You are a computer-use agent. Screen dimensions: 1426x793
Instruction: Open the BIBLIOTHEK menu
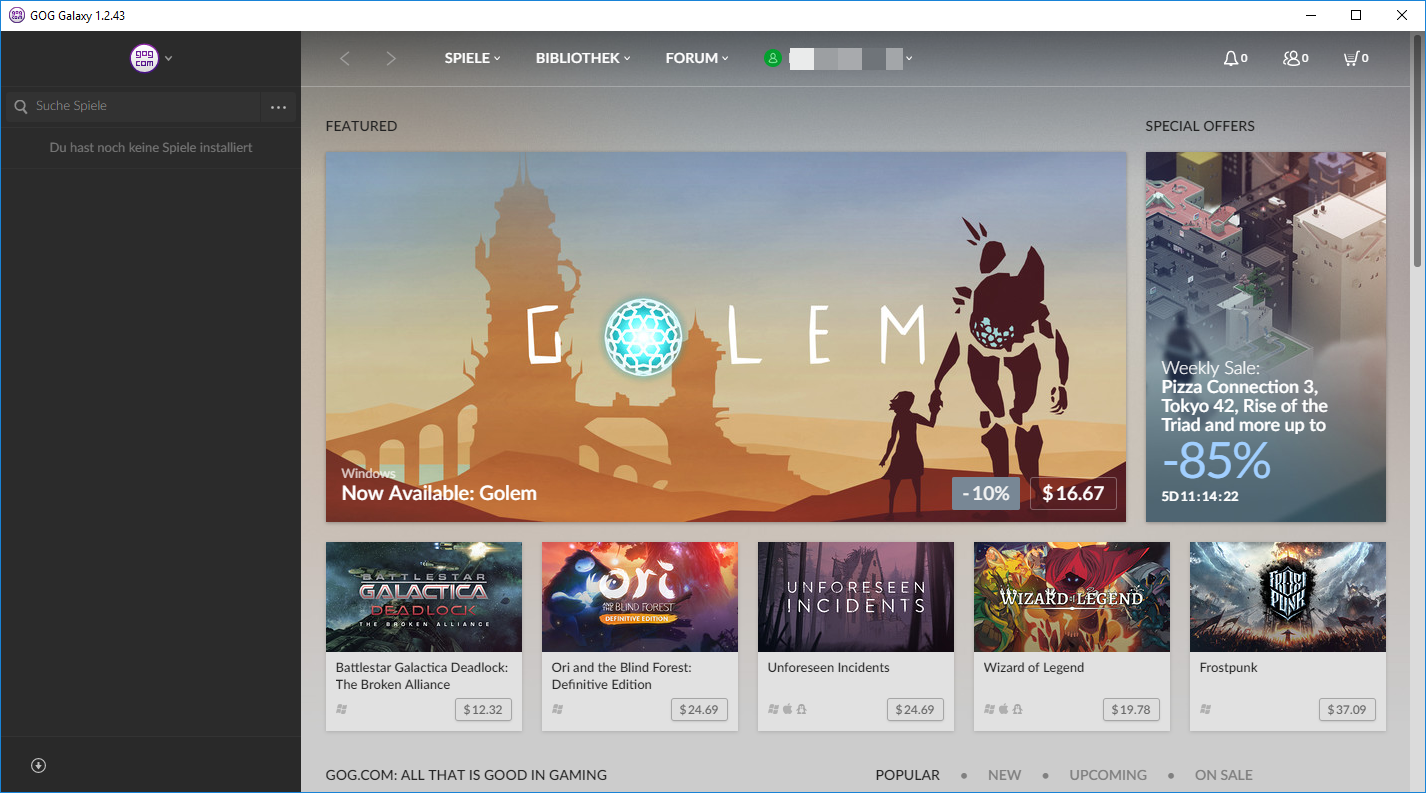click(x=583, y=58)
